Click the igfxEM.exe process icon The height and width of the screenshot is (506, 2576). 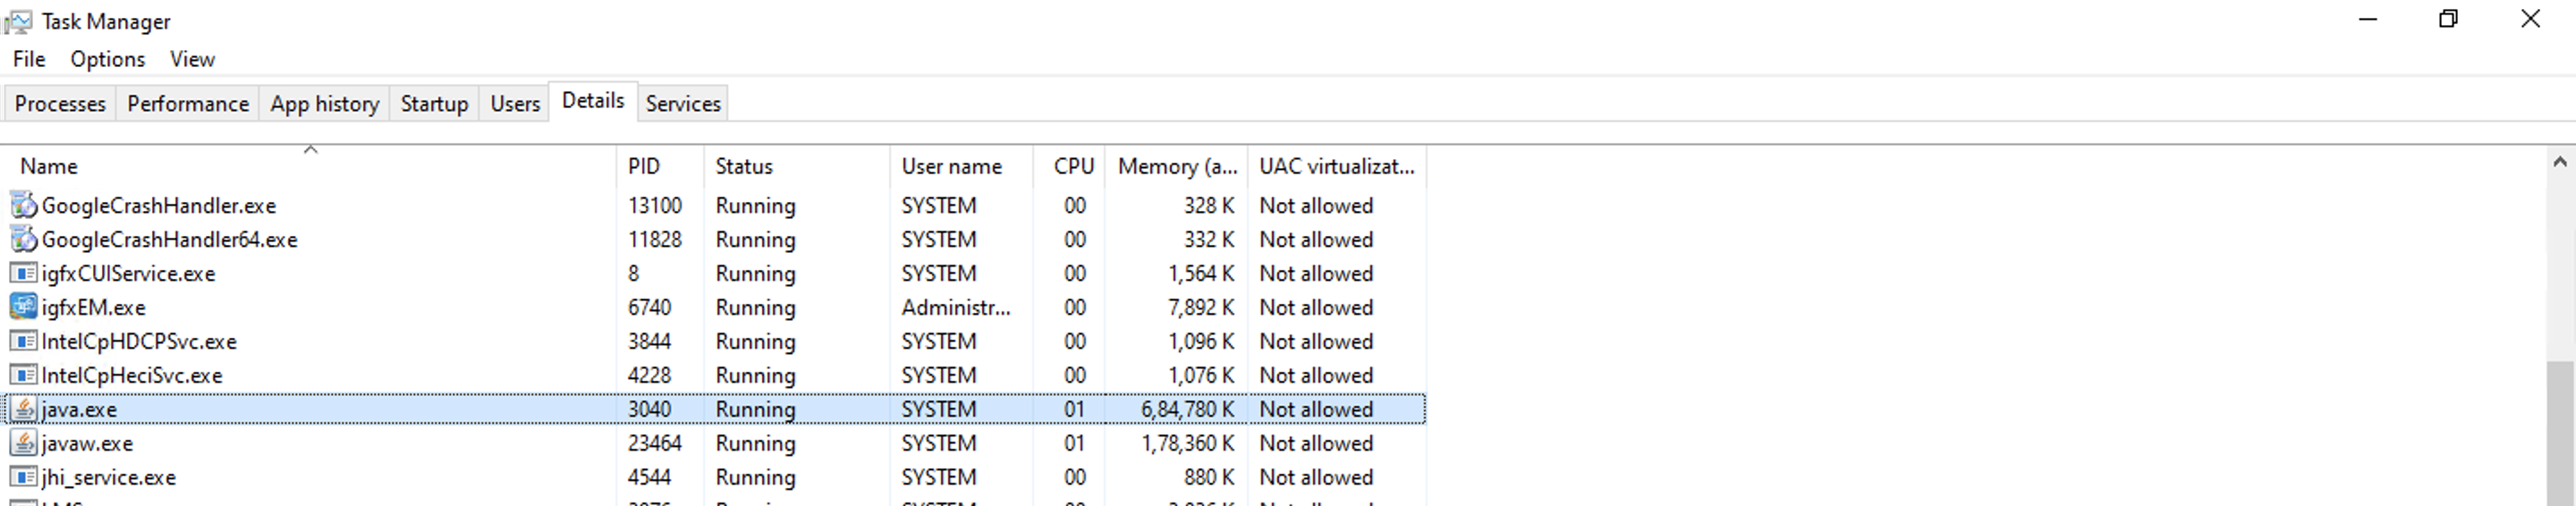(x=23, y=307)
